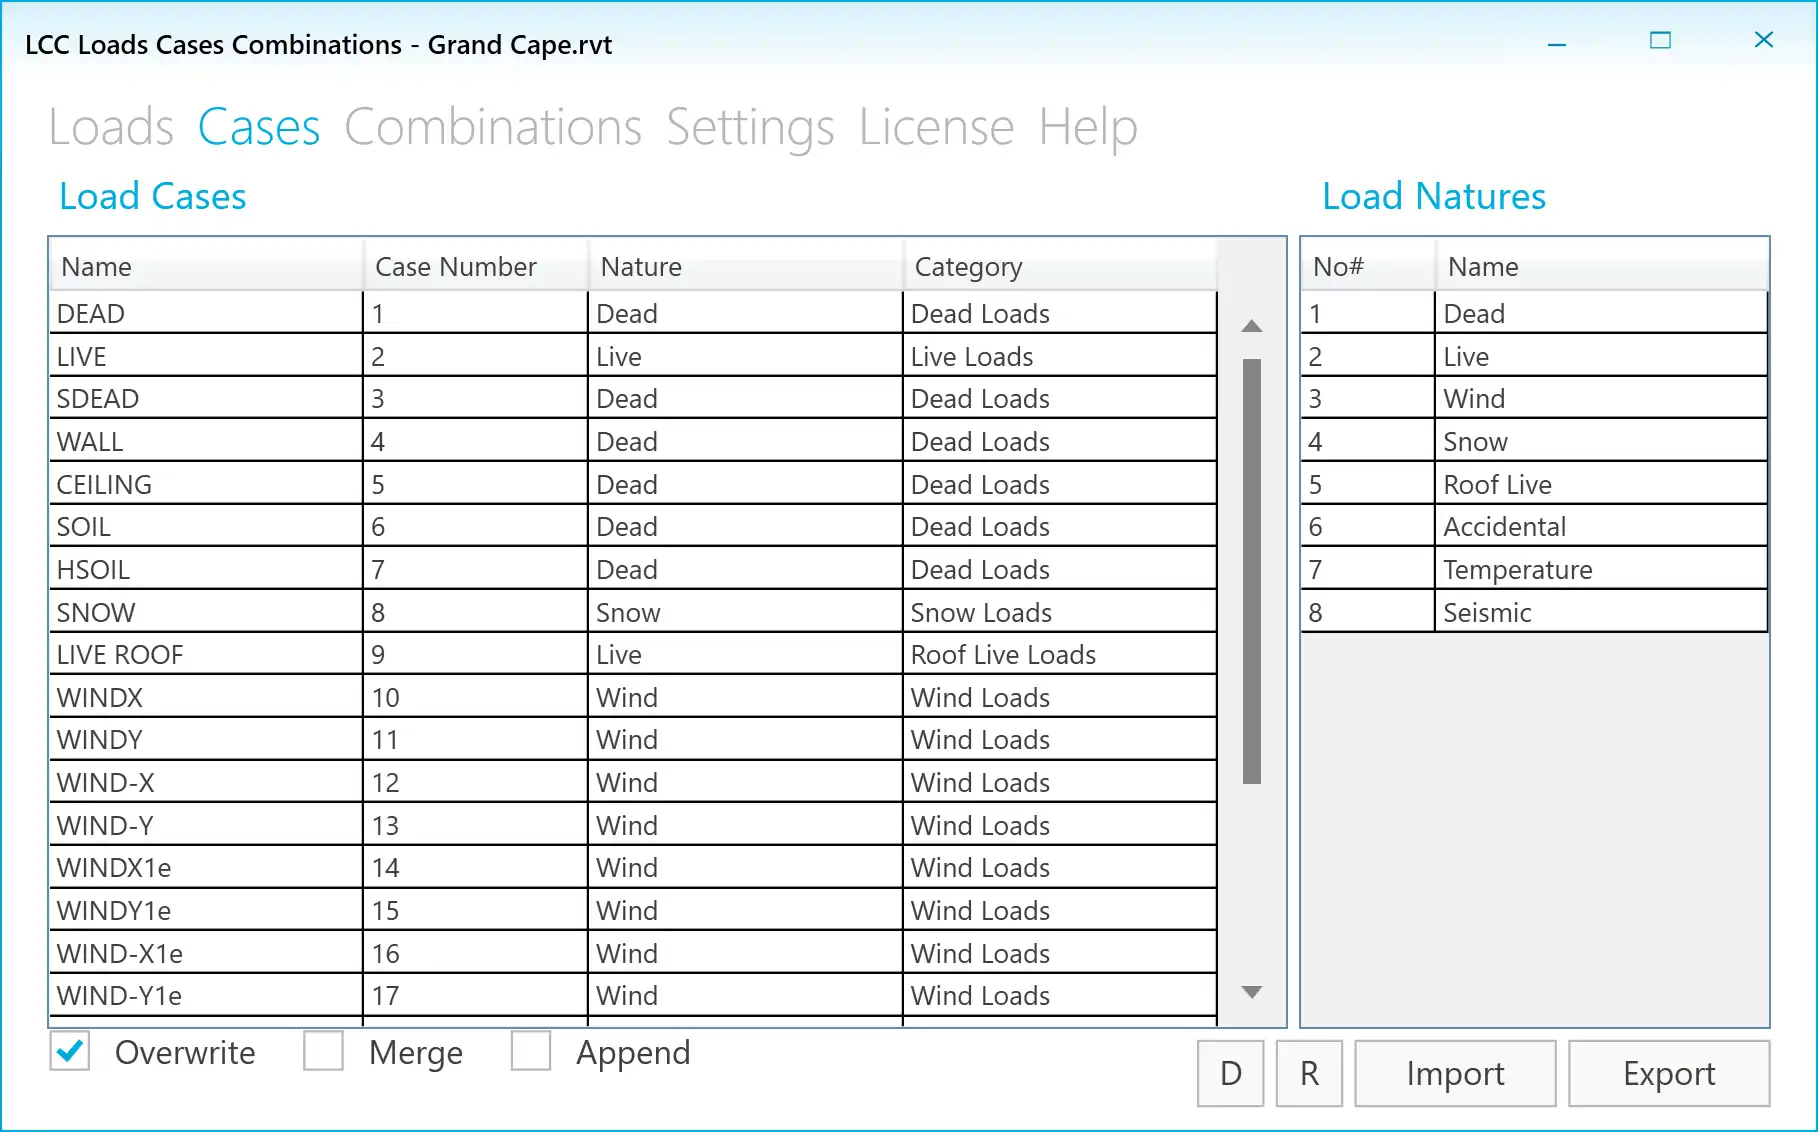Image resolution: width=1818 pixels, height=1132 pixels.
Task: Select Seismic nature row
Action: 1535,612
